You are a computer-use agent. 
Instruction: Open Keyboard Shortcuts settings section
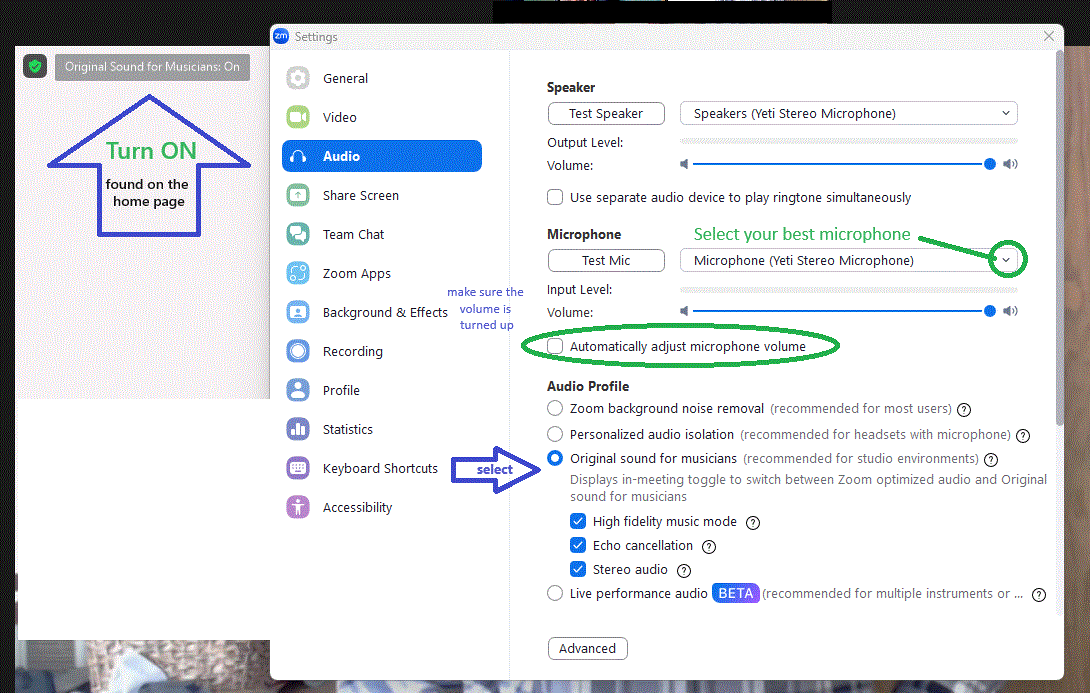point(379,469)
